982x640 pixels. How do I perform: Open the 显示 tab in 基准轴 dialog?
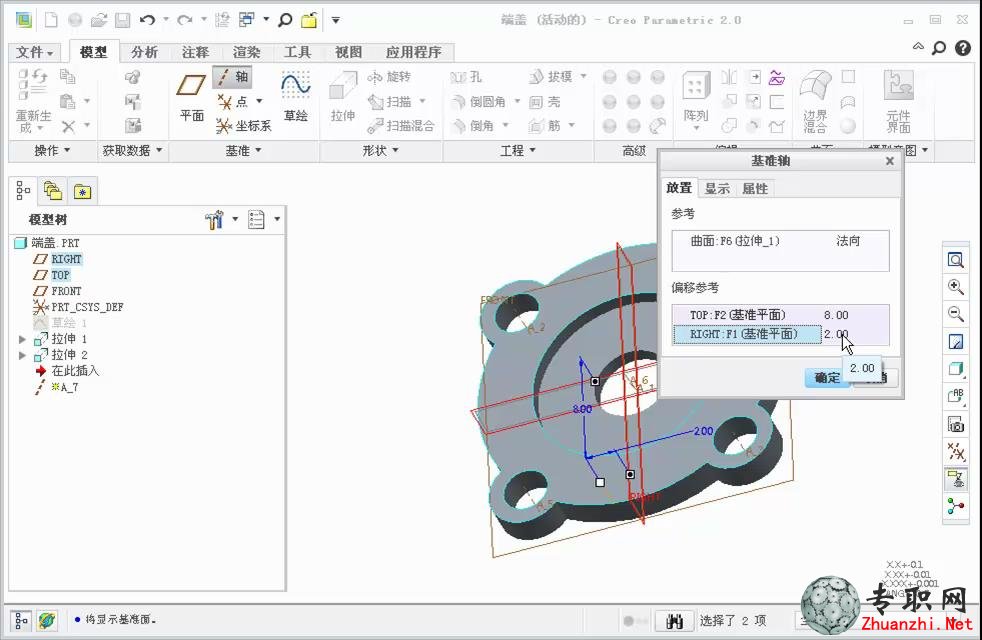coord(717,188)
